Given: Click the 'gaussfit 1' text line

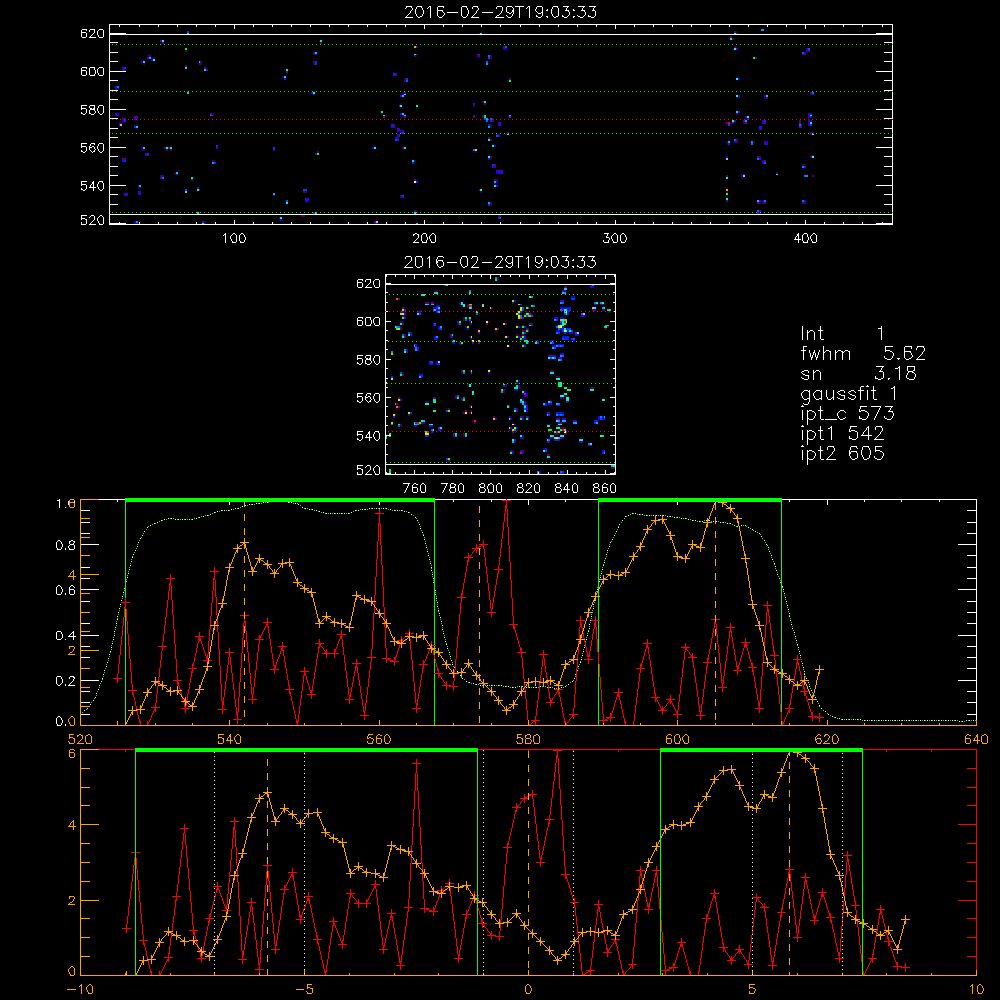Looking at the screenshot, I should click(x=849, y=393).
